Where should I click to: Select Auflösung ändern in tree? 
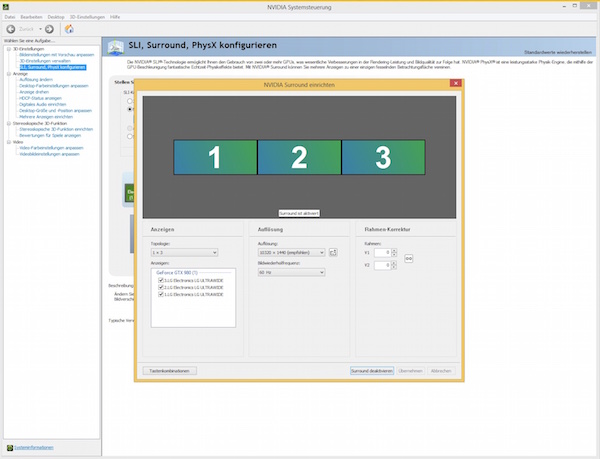tap(36, 80)
